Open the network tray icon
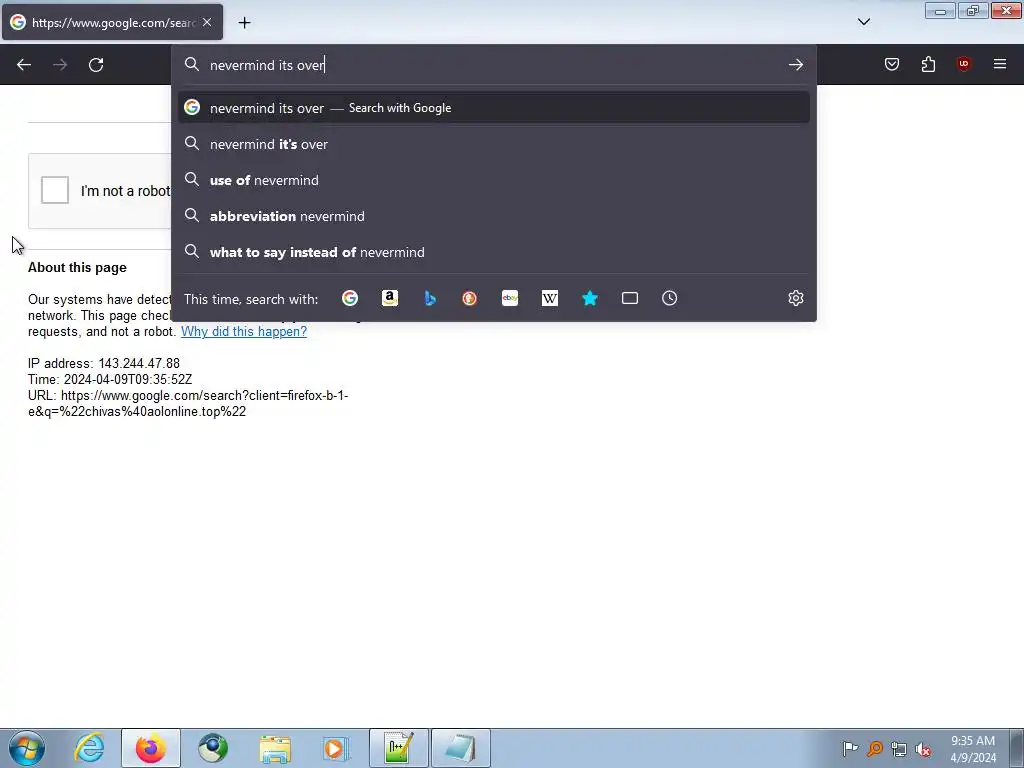 pyautogui.click(x=899, y=749)
